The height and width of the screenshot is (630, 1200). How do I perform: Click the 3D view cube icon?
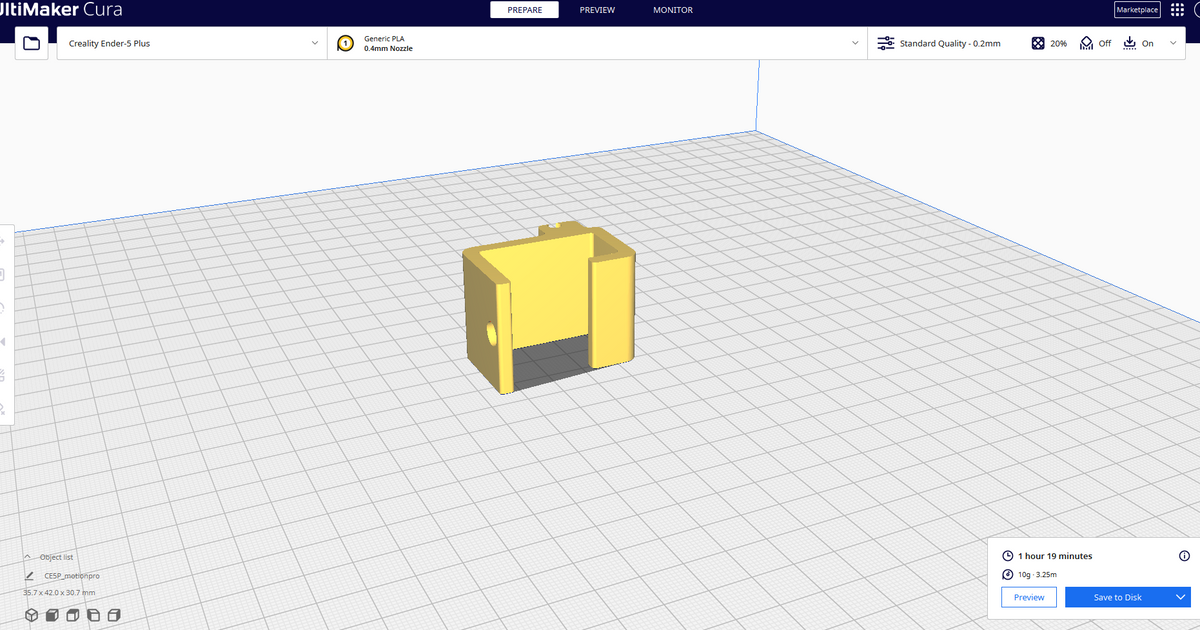31,615
